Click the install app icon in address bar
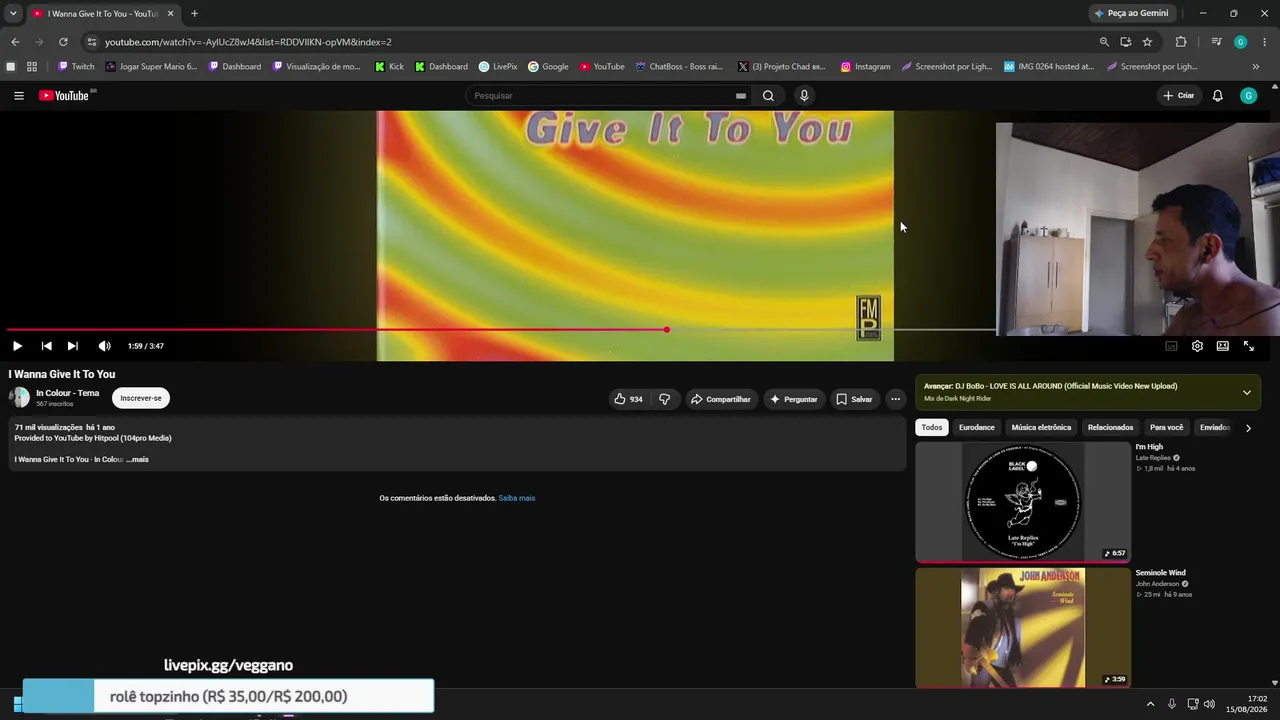The height and width of the screenshot is (720, 1280). 1126,42
